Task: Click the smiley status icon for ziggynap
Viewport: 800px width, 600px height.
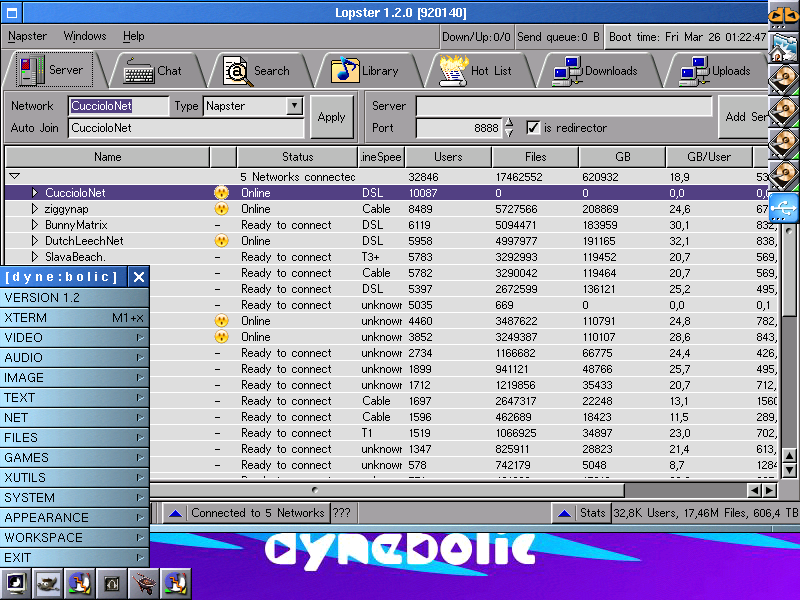Action: click(x=221, y=209)
